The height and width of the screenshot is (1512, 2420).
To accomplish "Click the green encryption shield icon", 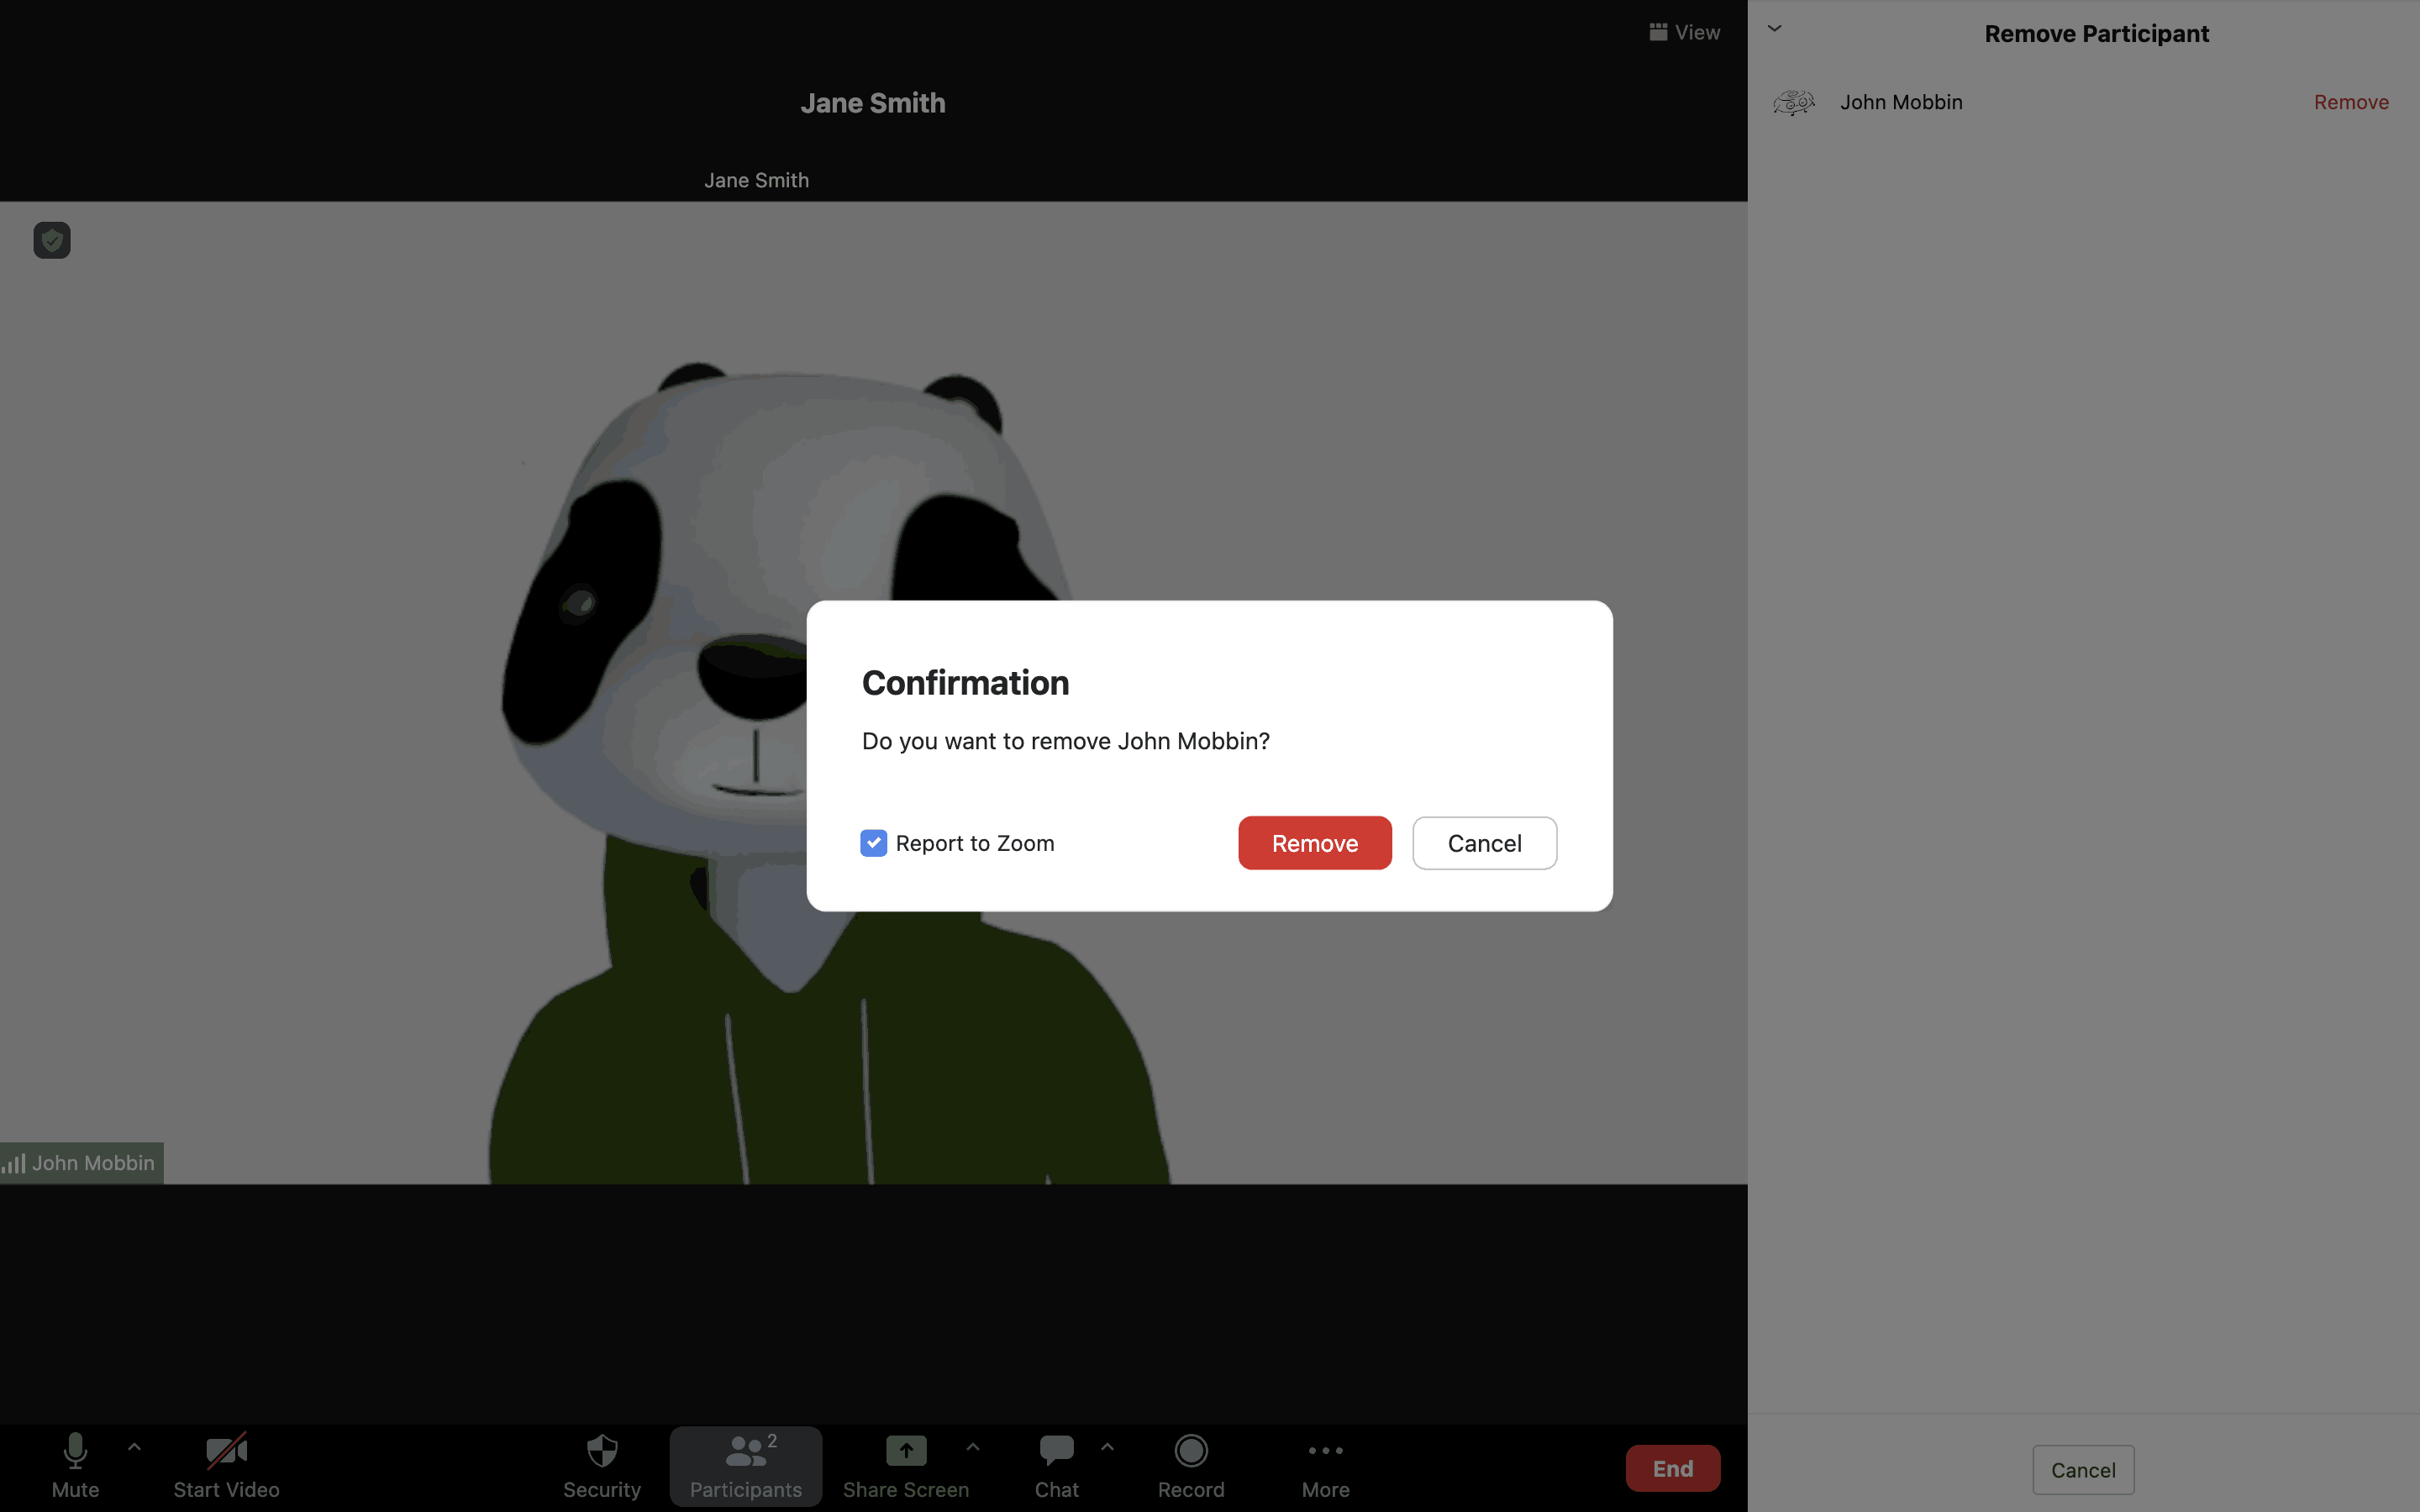I will coord(52,240).
